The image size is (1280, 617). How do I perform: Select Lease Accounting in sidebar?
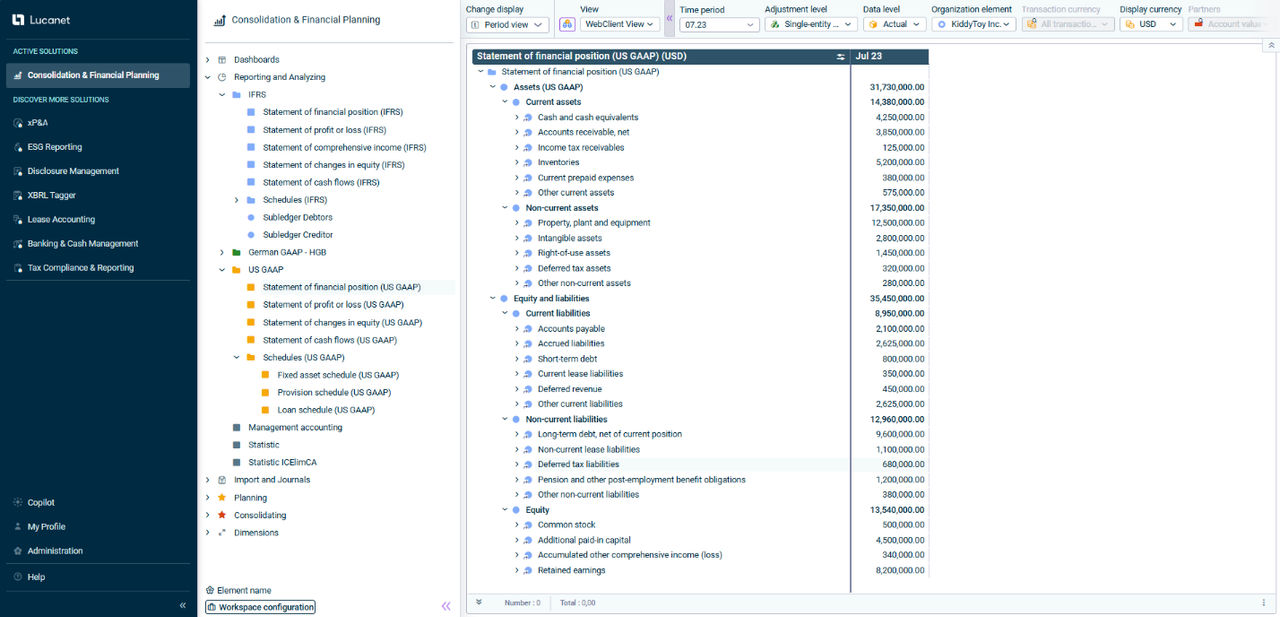[x=61, y=219]
